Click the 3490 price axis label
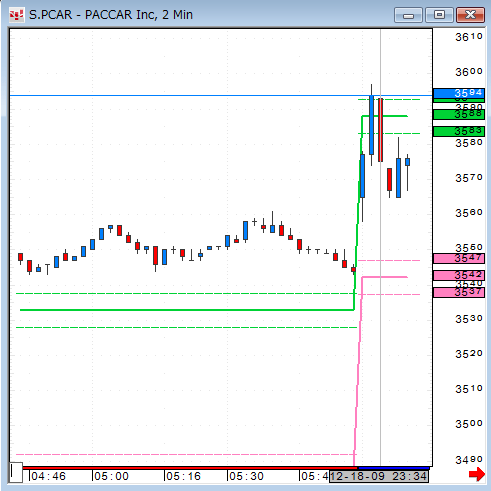This screenshot has width=491, height=491. click(469, 460)
